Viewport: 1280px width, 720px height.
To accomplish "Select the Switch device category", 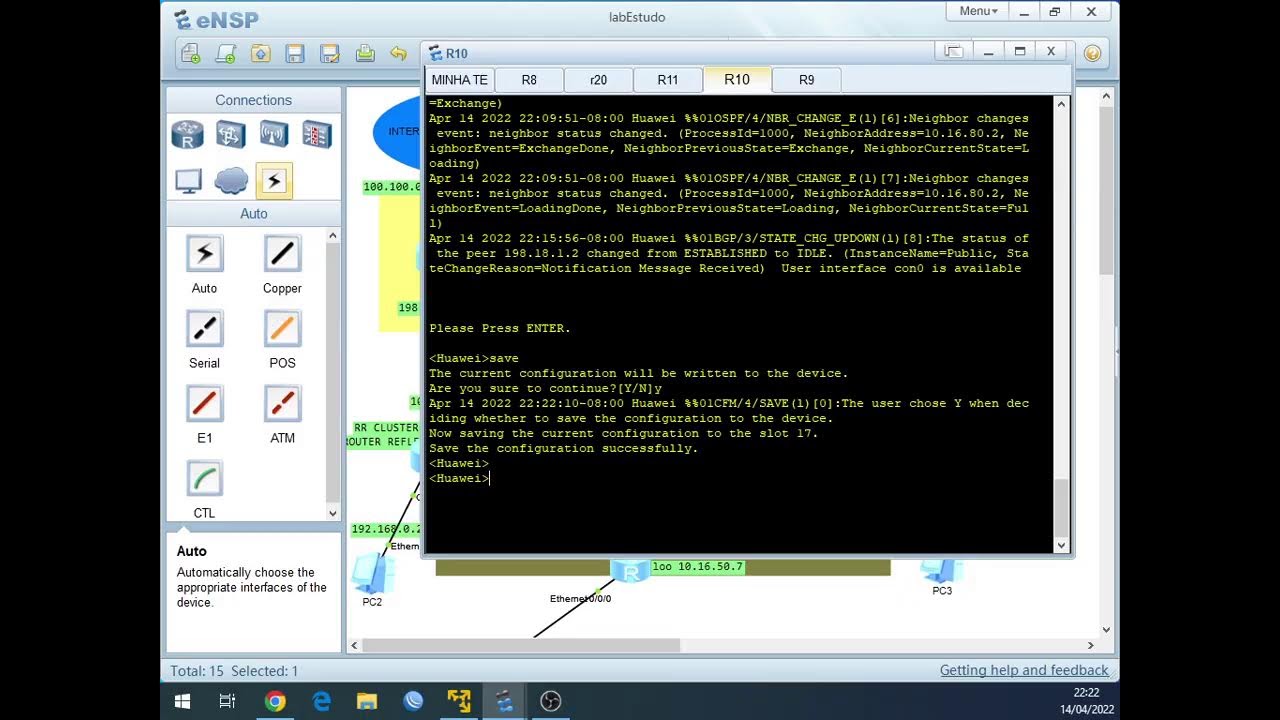I will pyautogui.click(x=231, y=134).
